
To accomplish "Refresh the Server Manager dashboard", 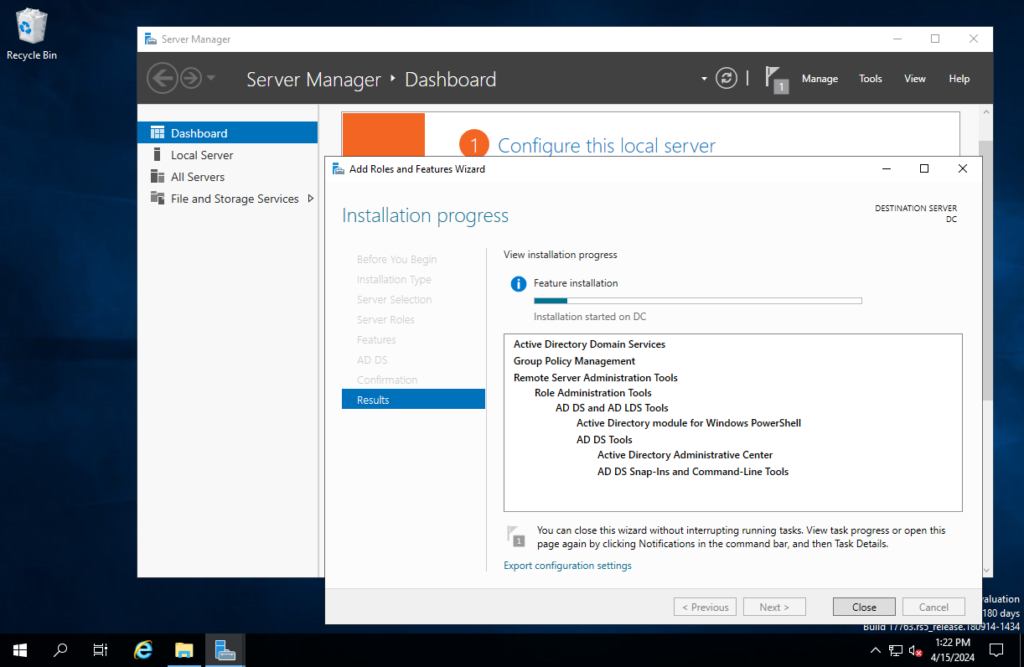I will click(726, 78).
